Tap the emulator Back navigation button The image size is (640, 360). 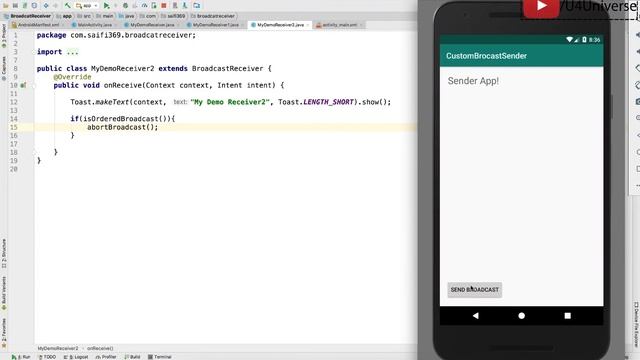[476, 316]
